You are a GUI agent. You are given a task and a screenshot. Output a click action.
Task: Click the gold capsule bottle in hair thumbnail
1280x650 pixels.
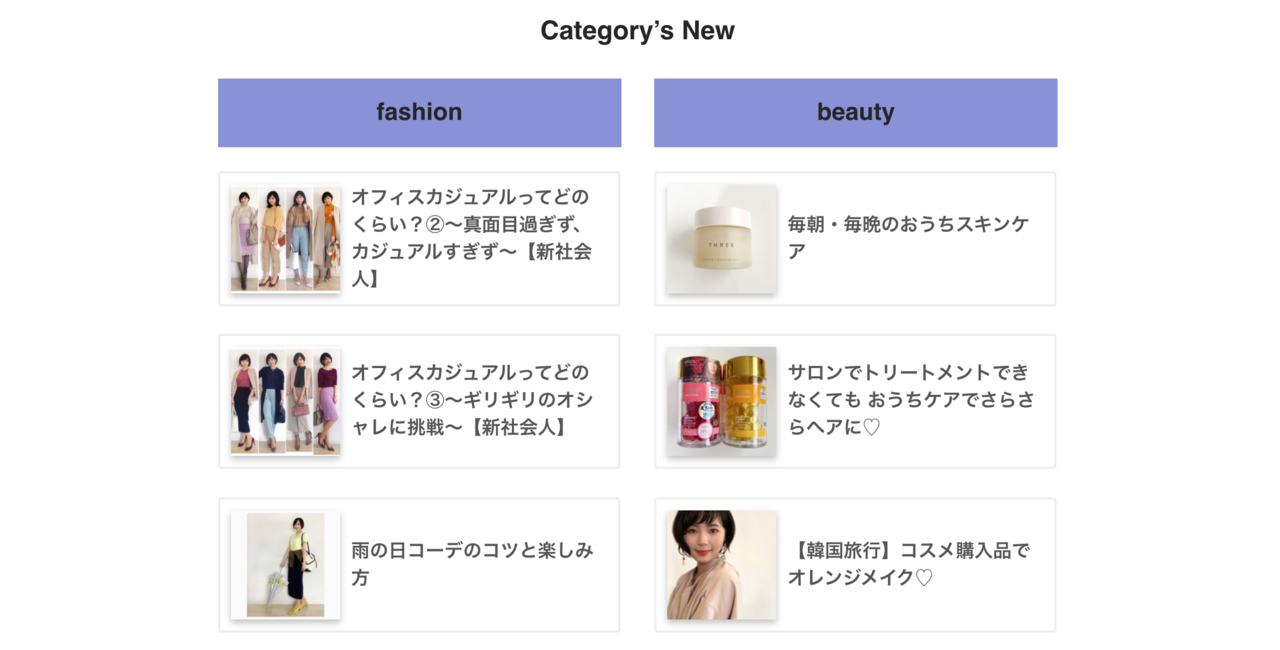(x=744, y=401)
